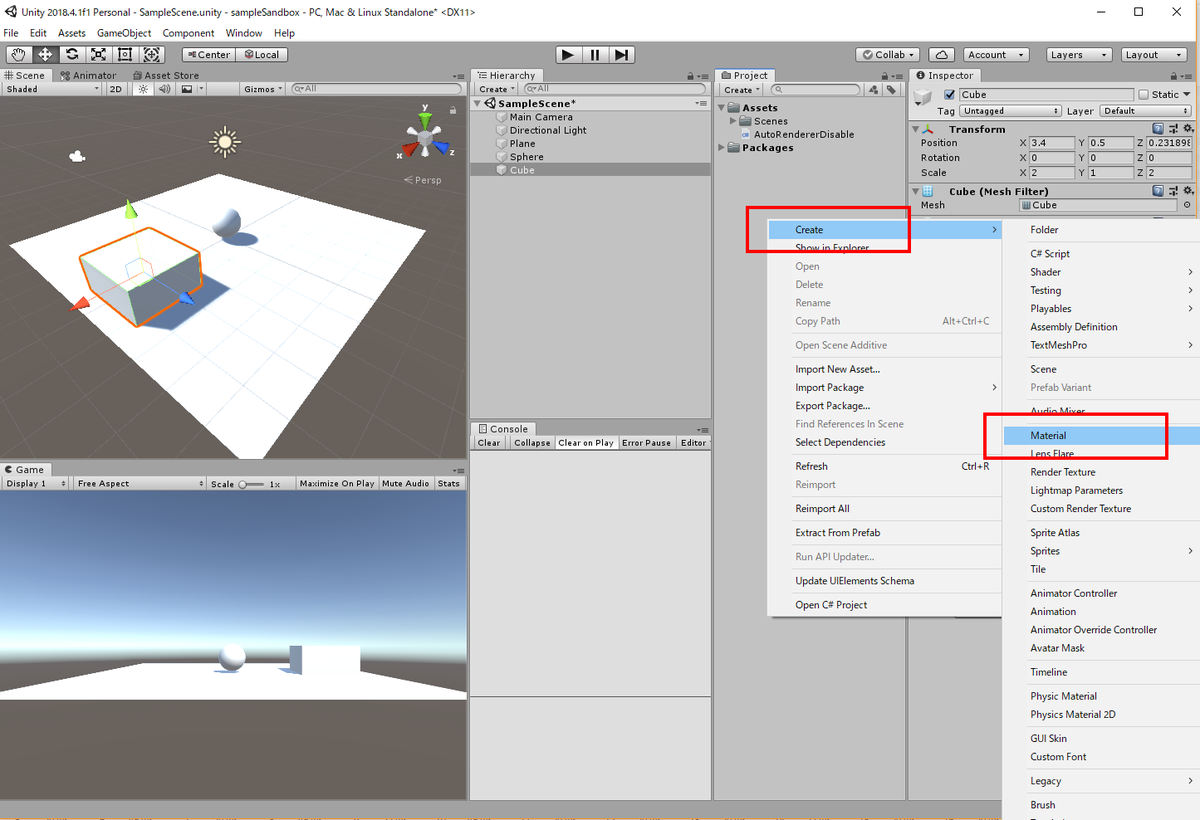Open Transform component help icon

coord(1158,129)
